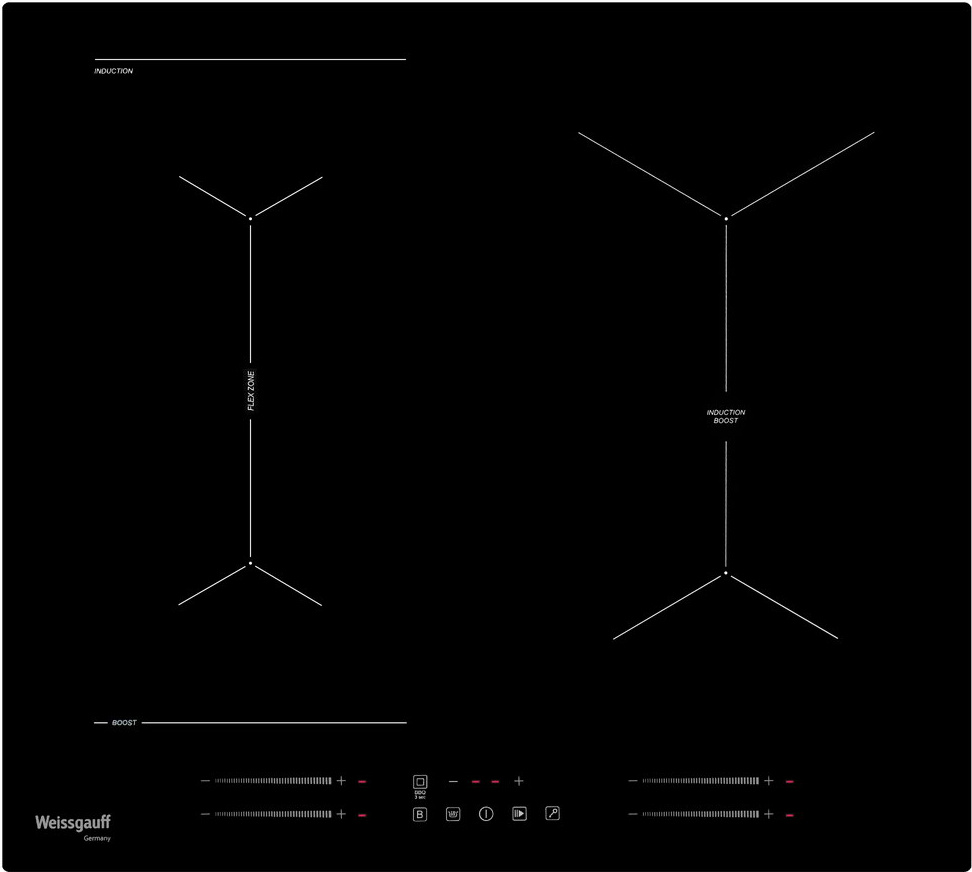The height and width of the screenshot is (872, 972).
Task: Tap upper left slider plus sign
Action: pos(341,781)
